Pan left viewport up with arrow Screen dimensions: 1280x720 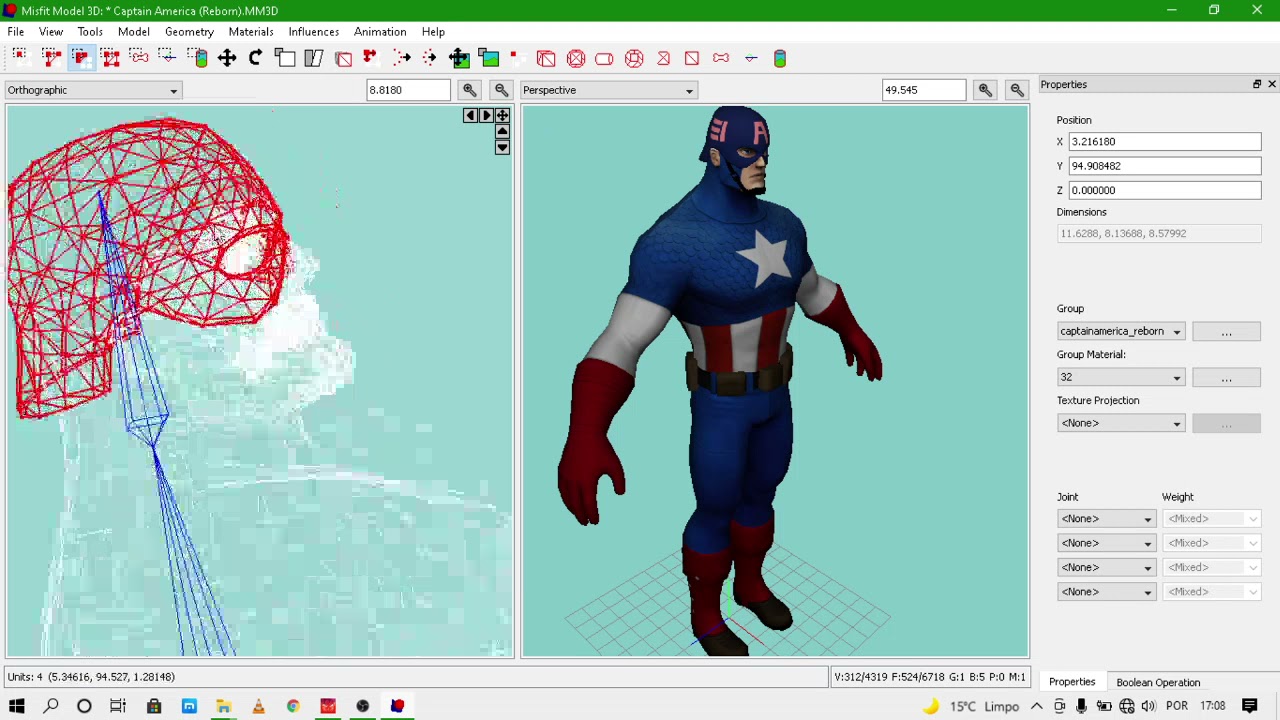click(x=502, y=132)
